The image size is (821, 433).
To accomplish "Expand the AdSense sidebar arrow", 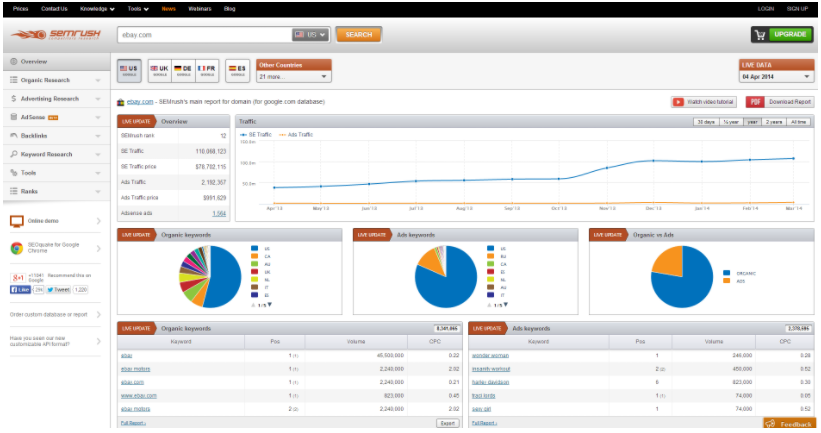I will [x=98, y=117].
